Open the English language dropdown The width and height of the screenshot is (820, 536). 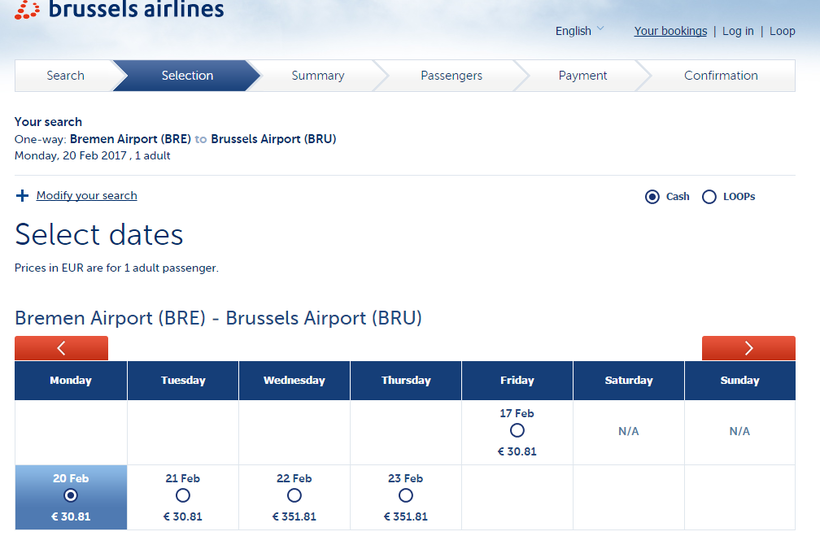pyautogui.click(x=580, y=31)
